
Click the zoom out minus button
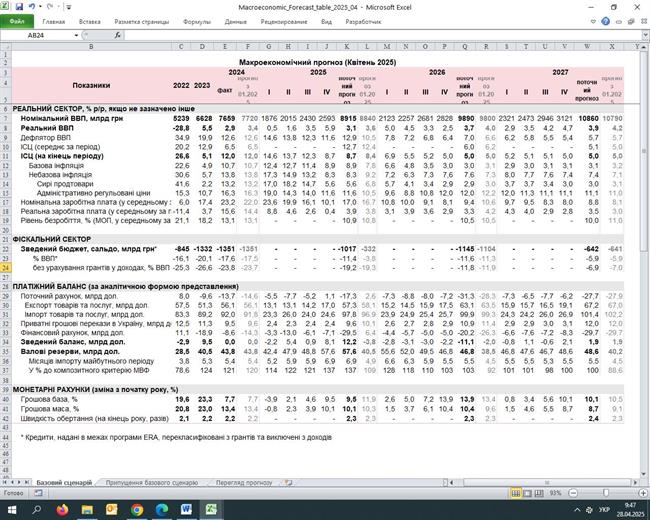click(x=573, y=493)
